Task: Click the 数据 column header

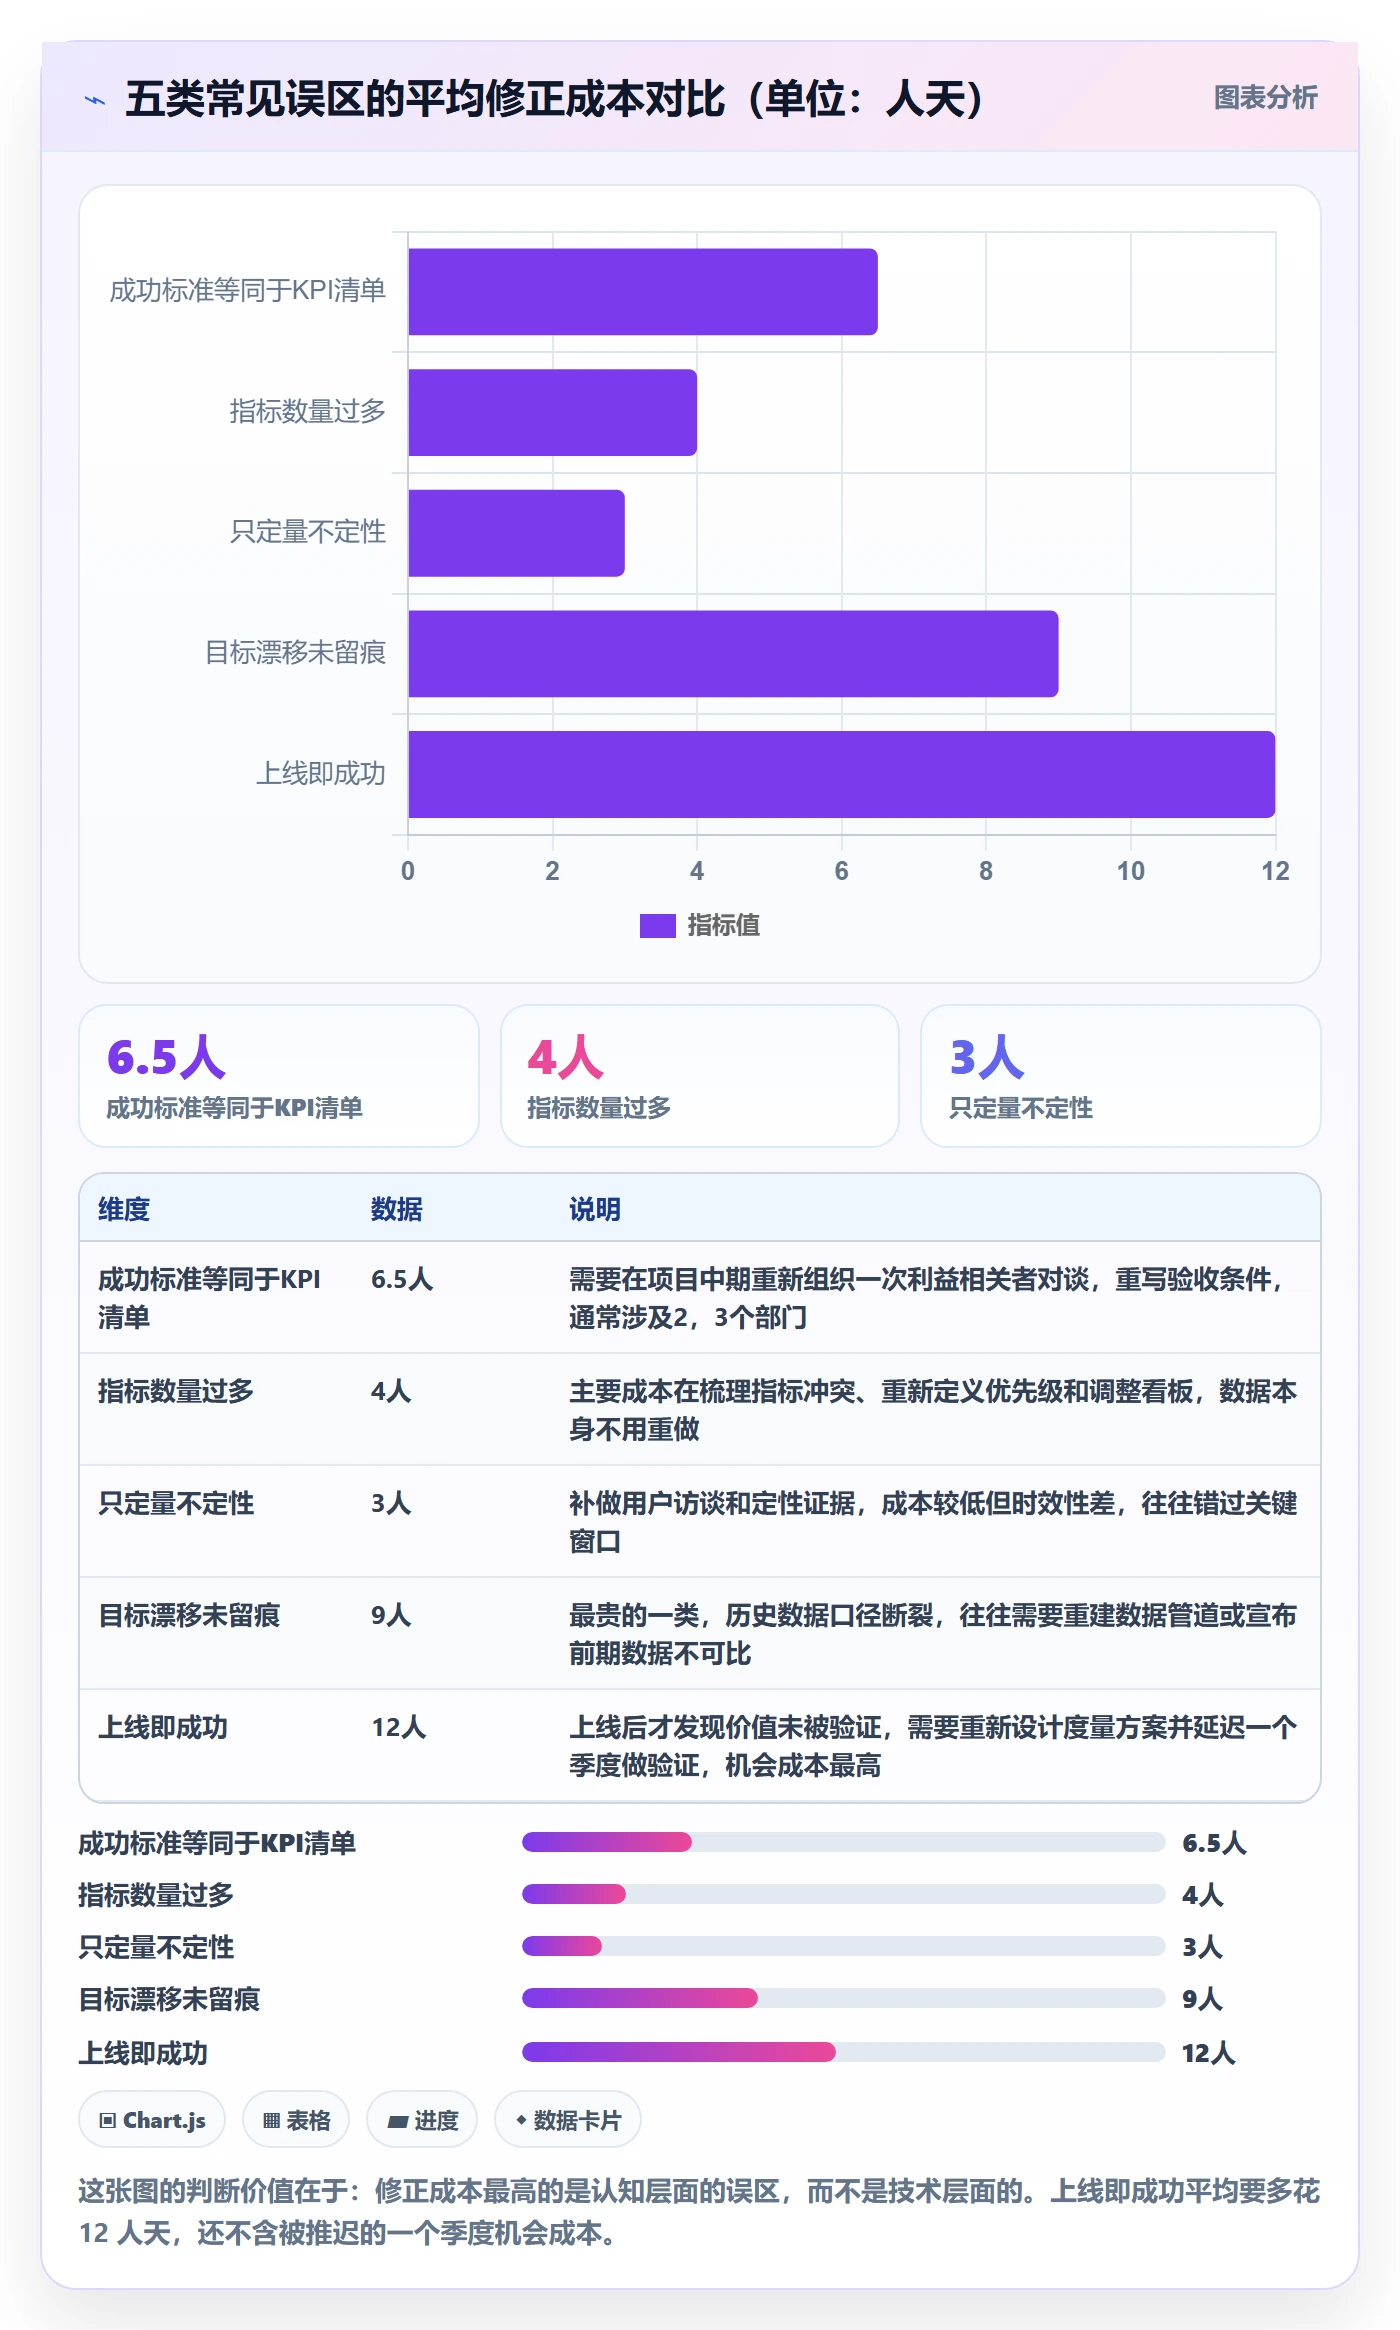Action: tap(397, 1209)
